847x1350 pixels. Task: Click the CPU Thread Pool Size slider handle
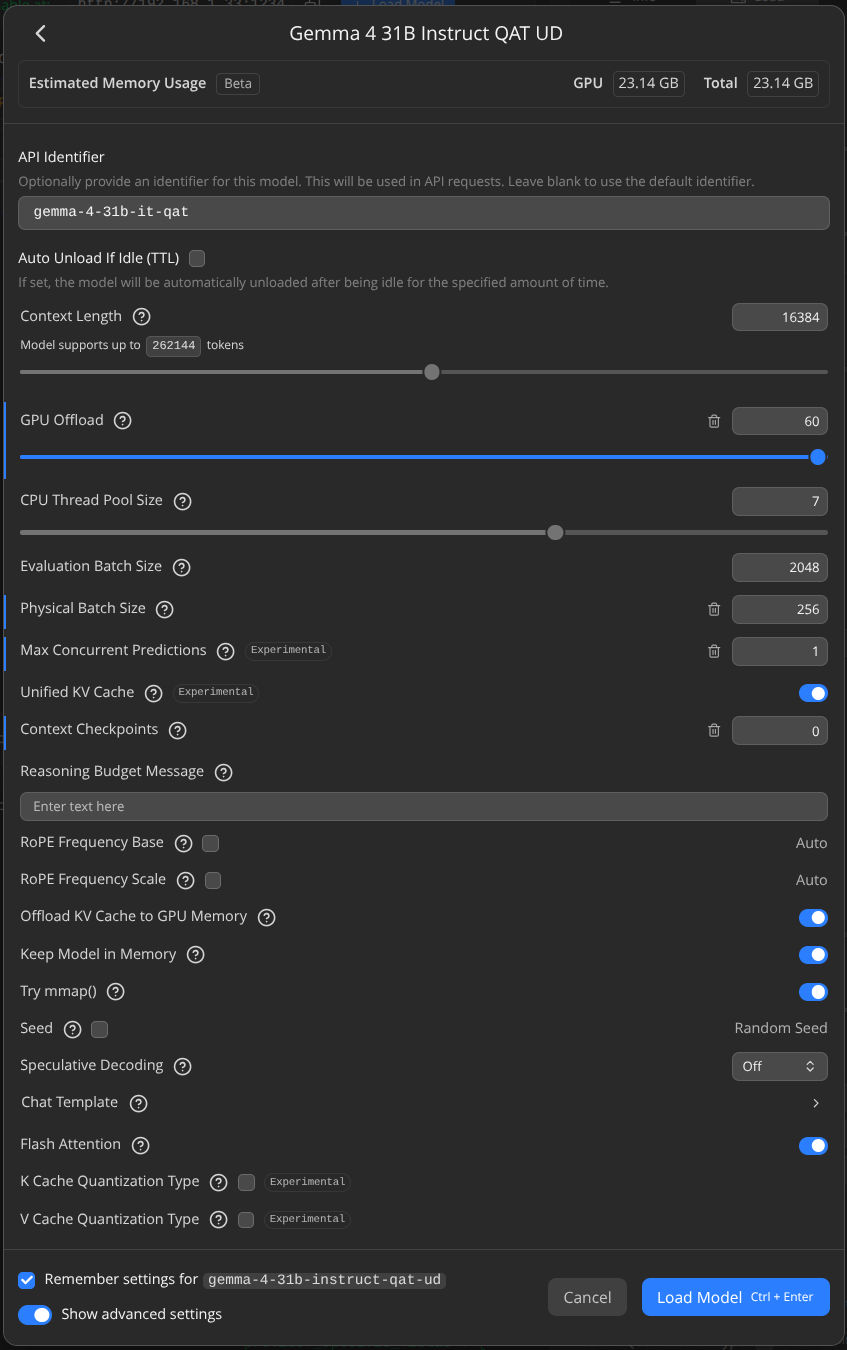555,532
